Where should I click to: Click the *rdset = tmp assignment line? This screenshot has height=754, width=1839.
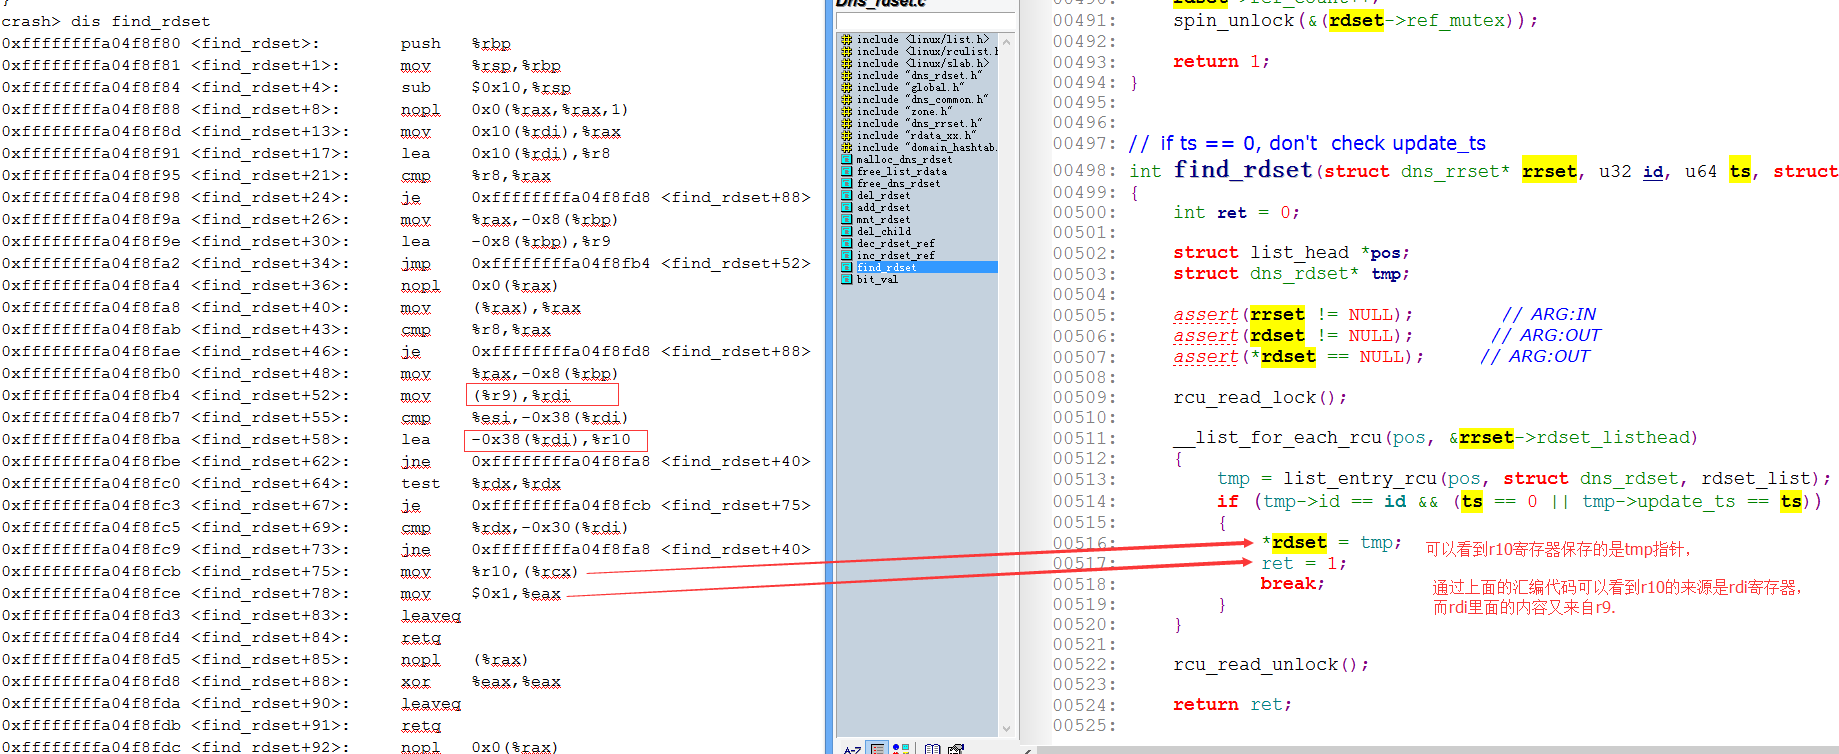pos(1332,543)
